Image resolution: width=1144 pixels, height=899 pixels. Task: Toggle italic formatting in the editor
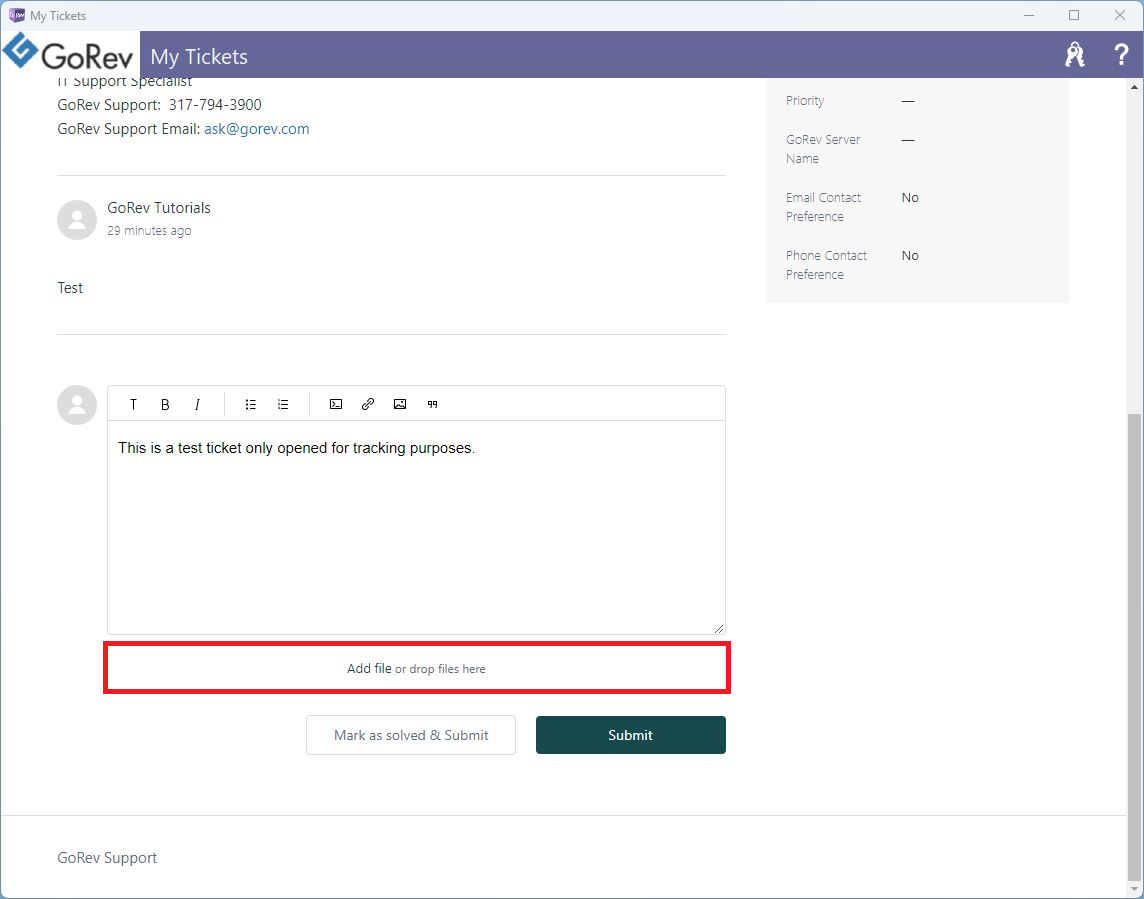click(x=197, y=404)
